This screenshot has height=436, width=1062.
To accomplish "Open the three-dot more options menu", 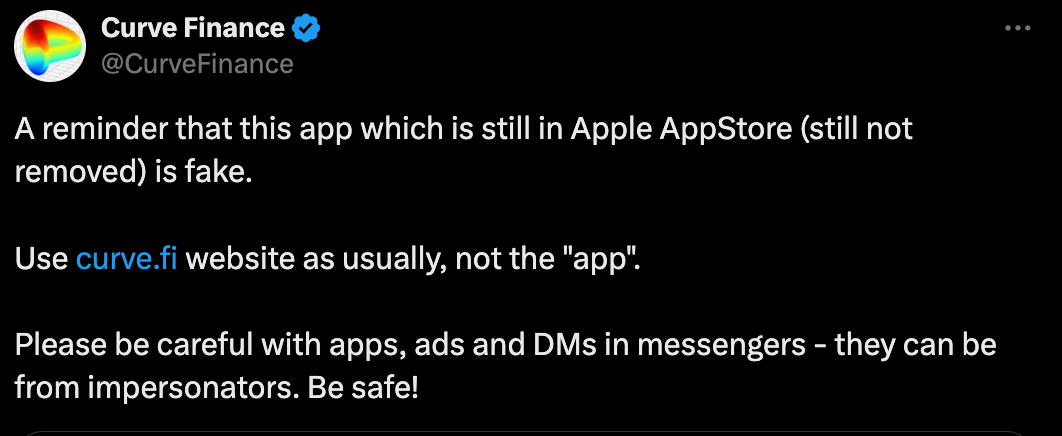I will tap(1017, 28).
